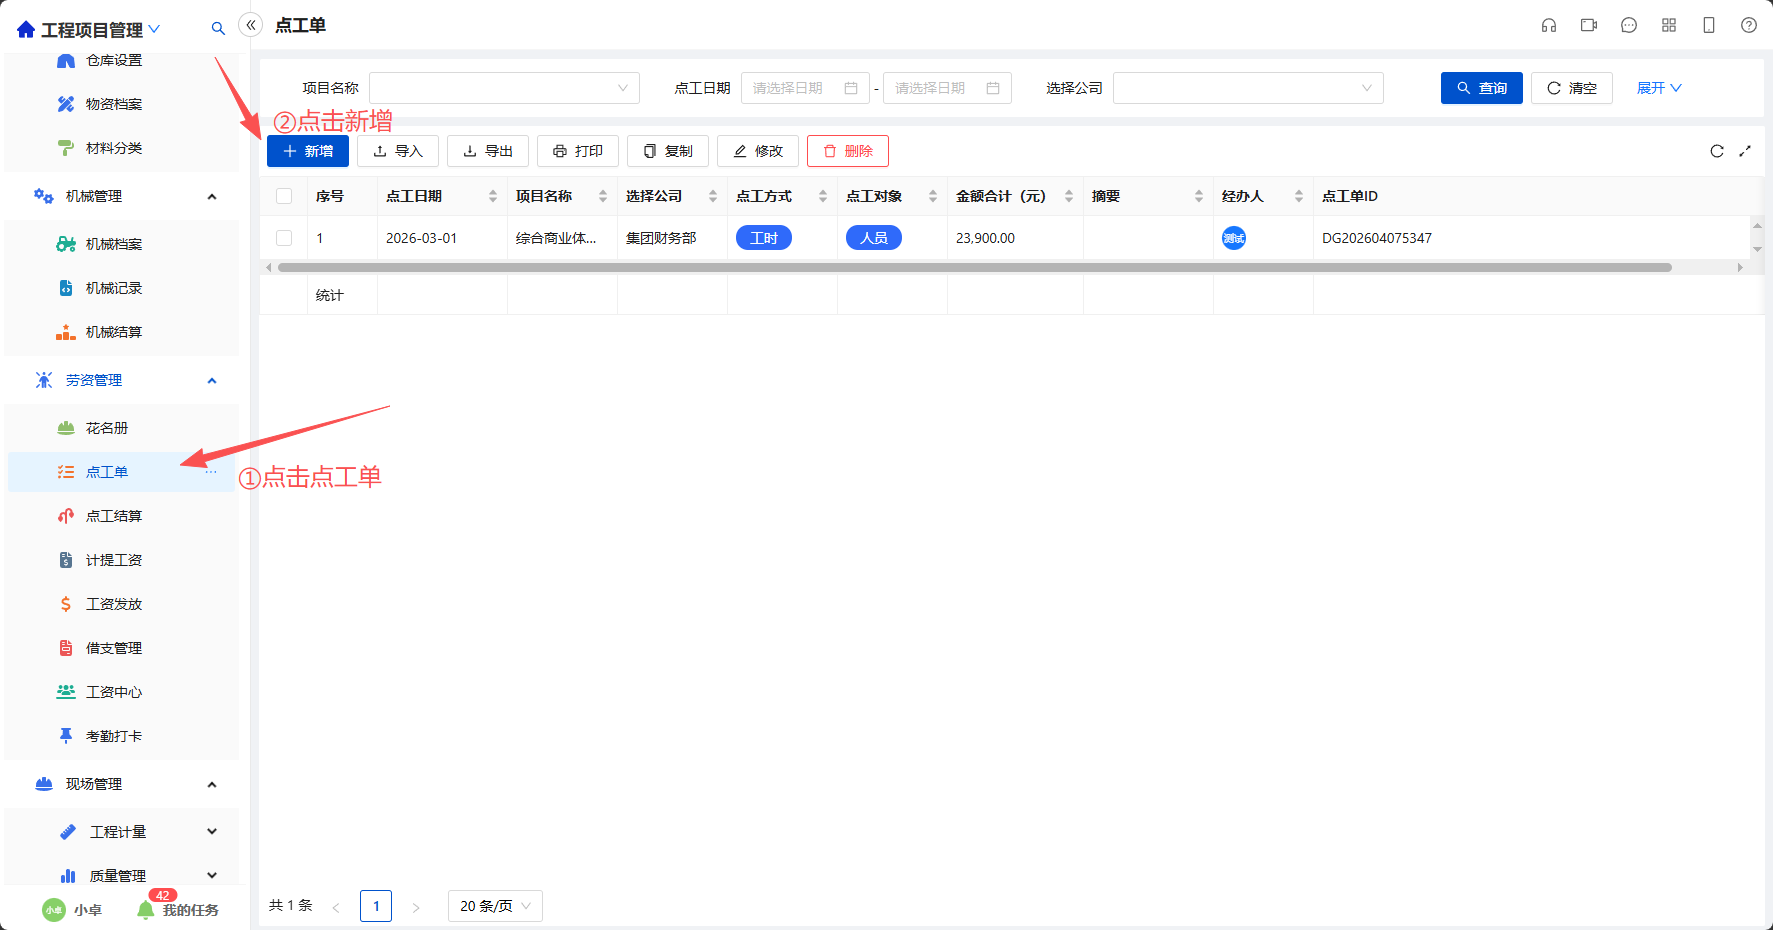1773x930 pixels.
Task: Click the 经办人 avatar in row 1
Action: (x=1234, y=238)
